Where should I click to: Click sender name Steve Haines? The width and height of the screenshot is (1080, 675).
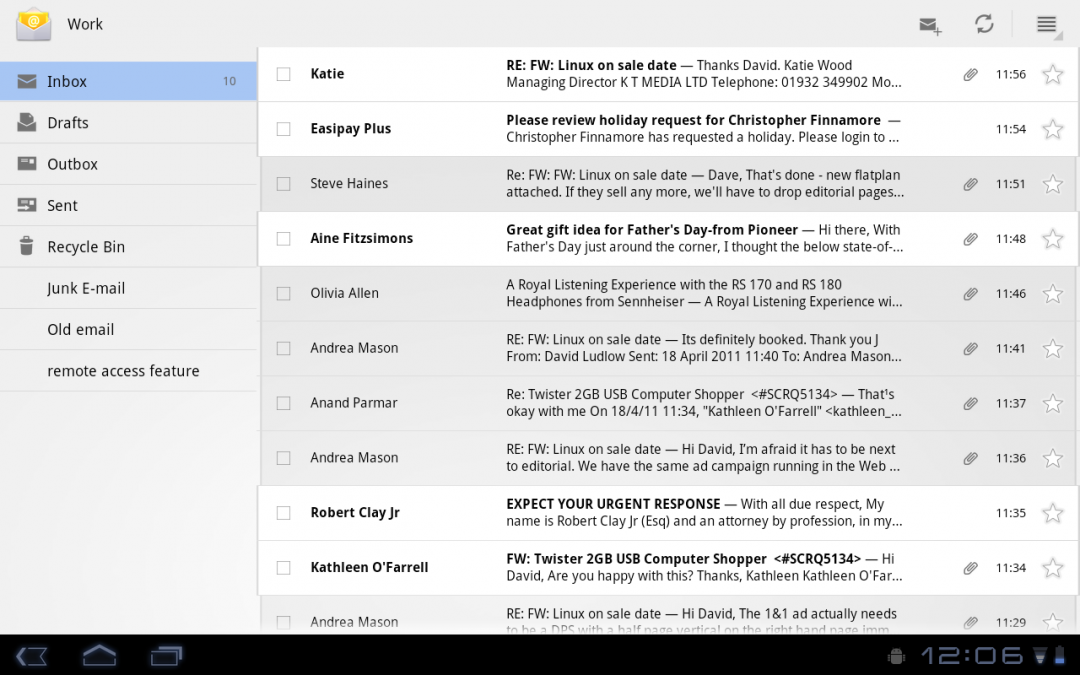(349, 183)
